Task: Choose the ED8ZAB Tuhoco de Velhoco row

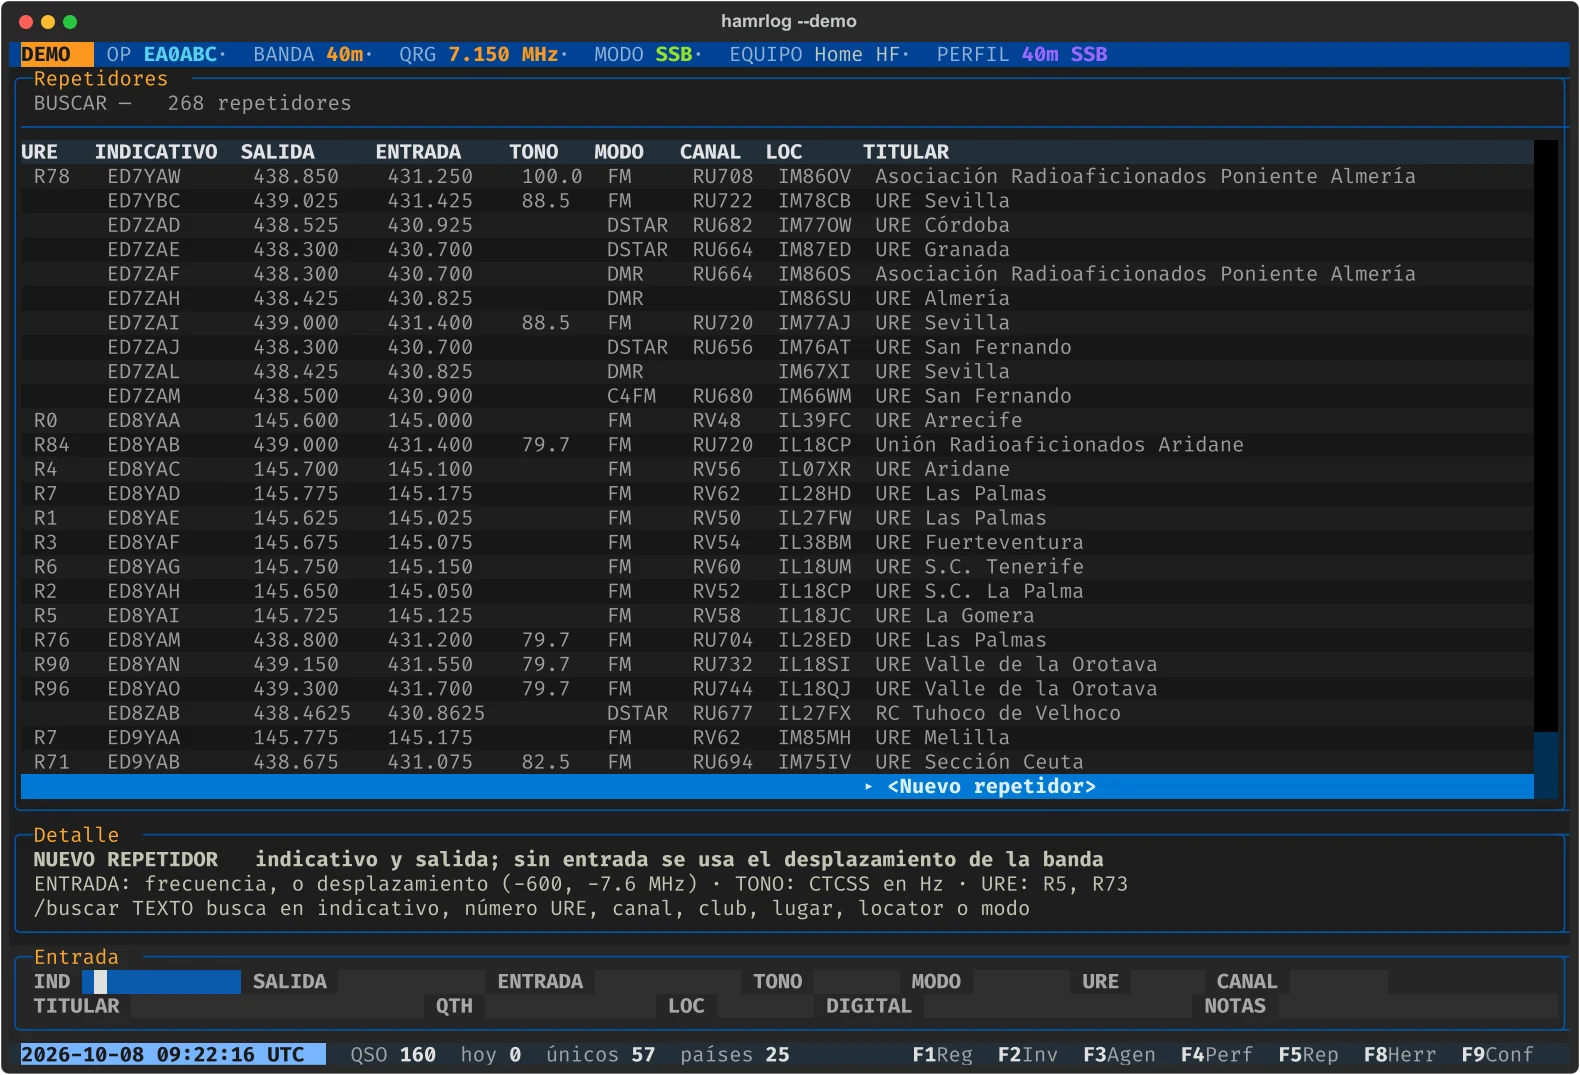Action: click(x=777, y=714)
